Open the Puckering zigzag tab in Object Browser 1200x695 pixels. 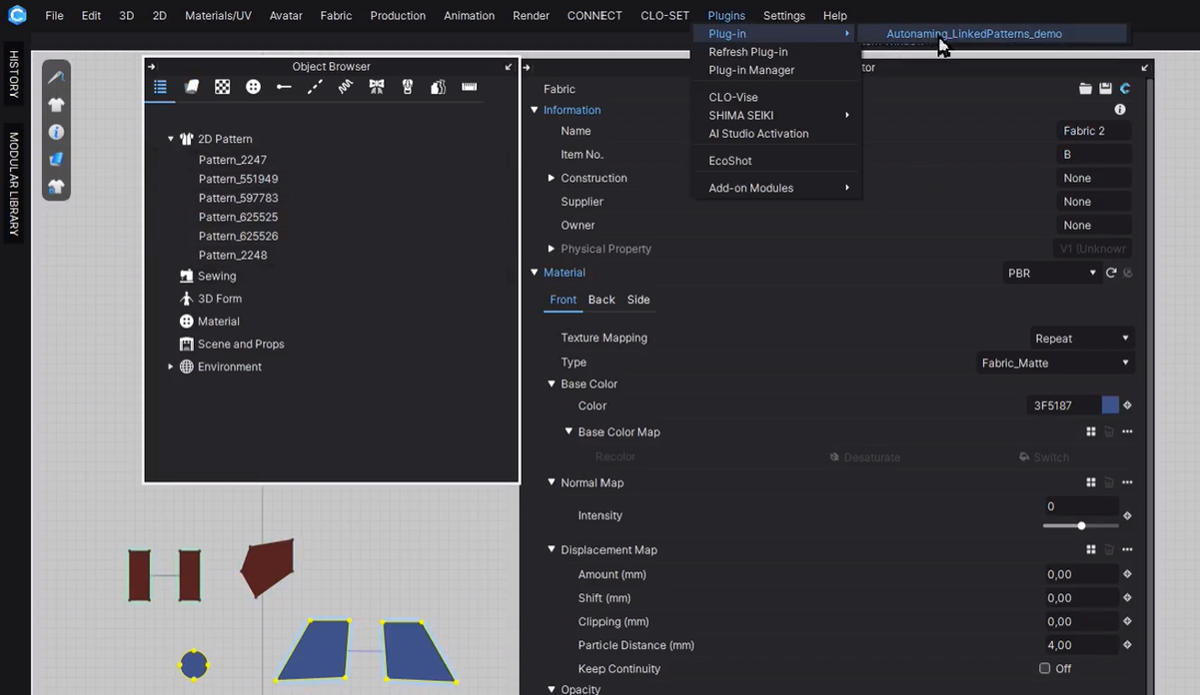pos(346,87)
